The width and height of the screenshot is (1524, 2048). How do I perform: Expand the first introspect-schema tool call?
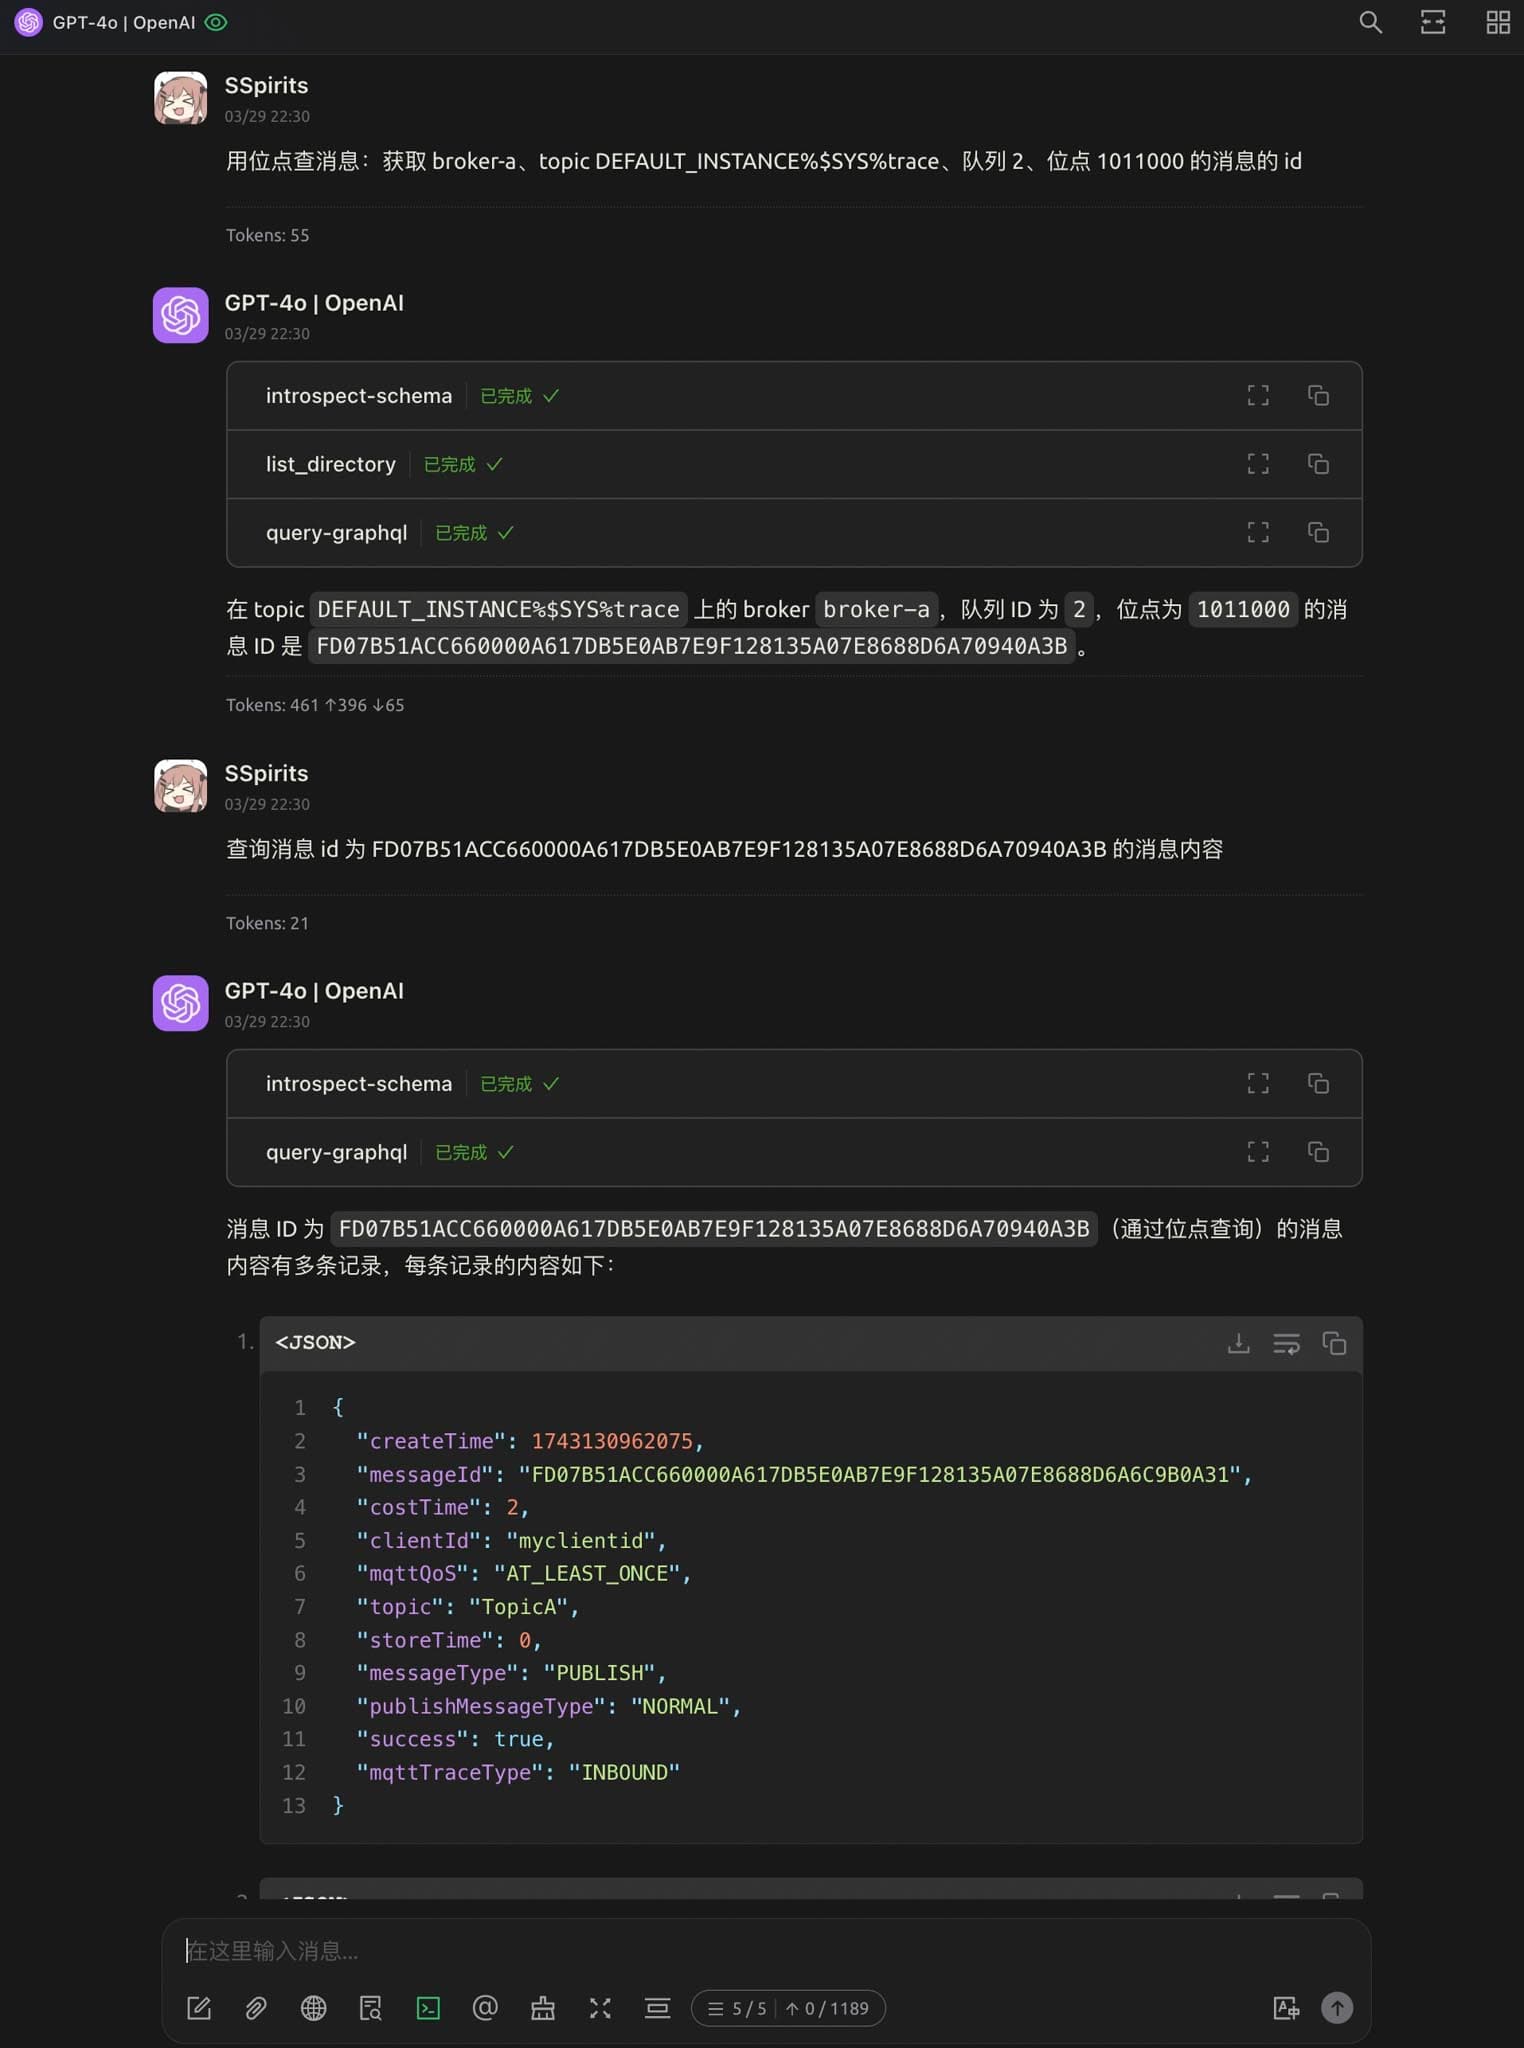(x=358, y=396)
